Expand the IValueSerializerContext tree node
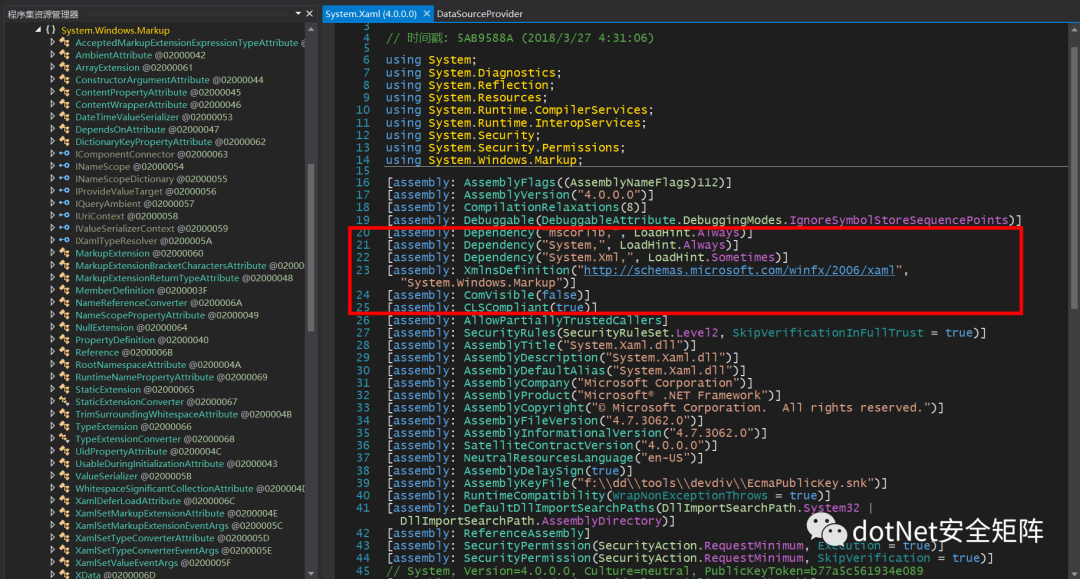This screenshot has width=1080, height=579. (52, 229)
